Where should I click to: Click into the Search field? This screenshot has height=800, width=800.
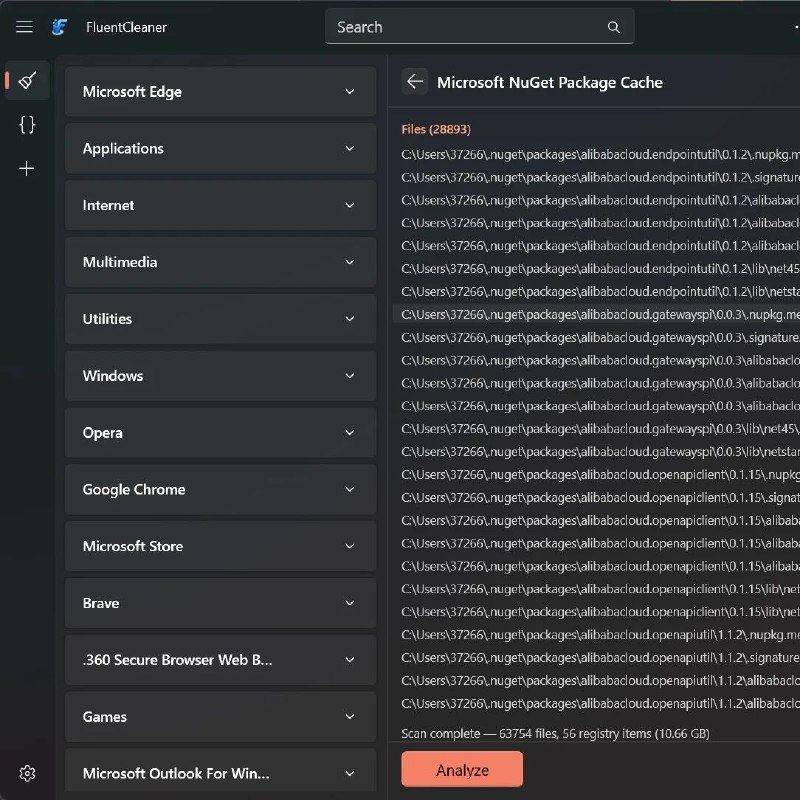479,27
